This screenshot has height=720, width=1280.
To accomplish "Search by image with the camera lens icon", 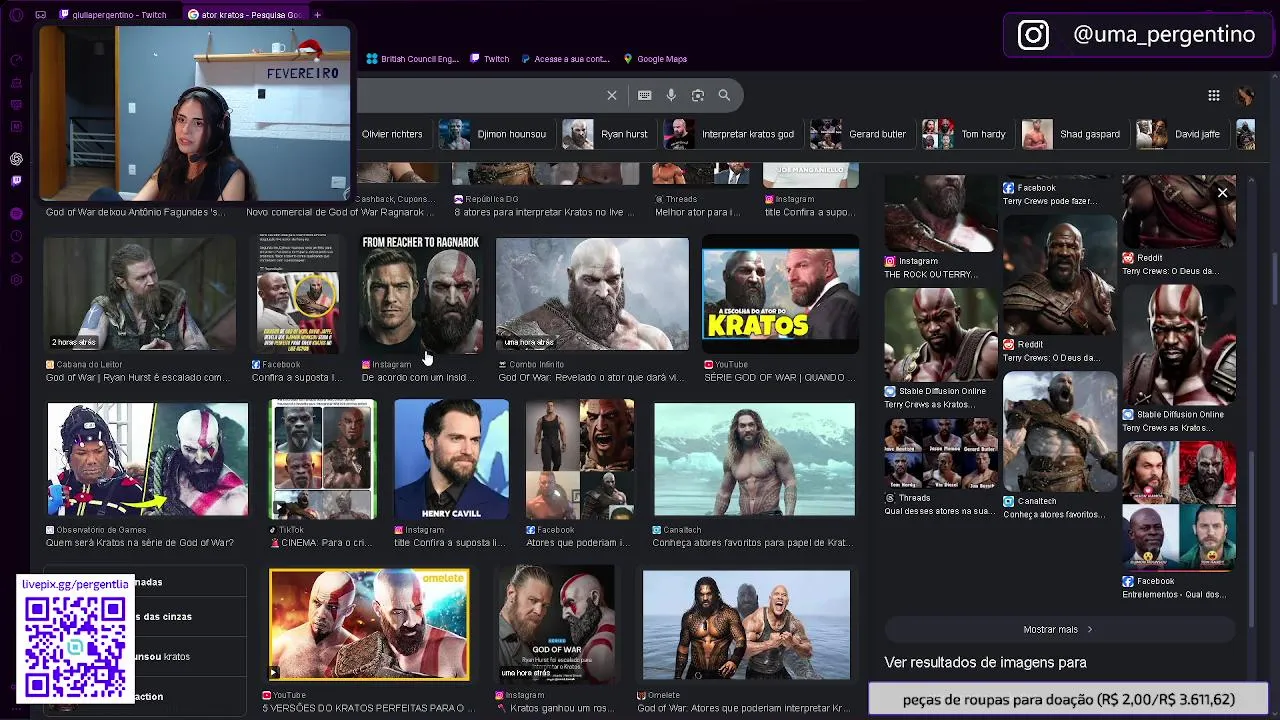I will click(698, 95).
